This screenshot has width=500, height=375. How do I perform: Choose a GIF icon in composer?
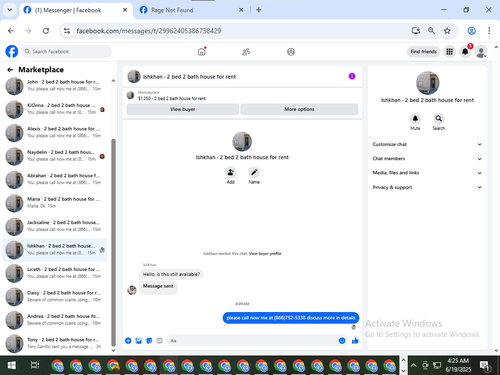tap(159, 340)
